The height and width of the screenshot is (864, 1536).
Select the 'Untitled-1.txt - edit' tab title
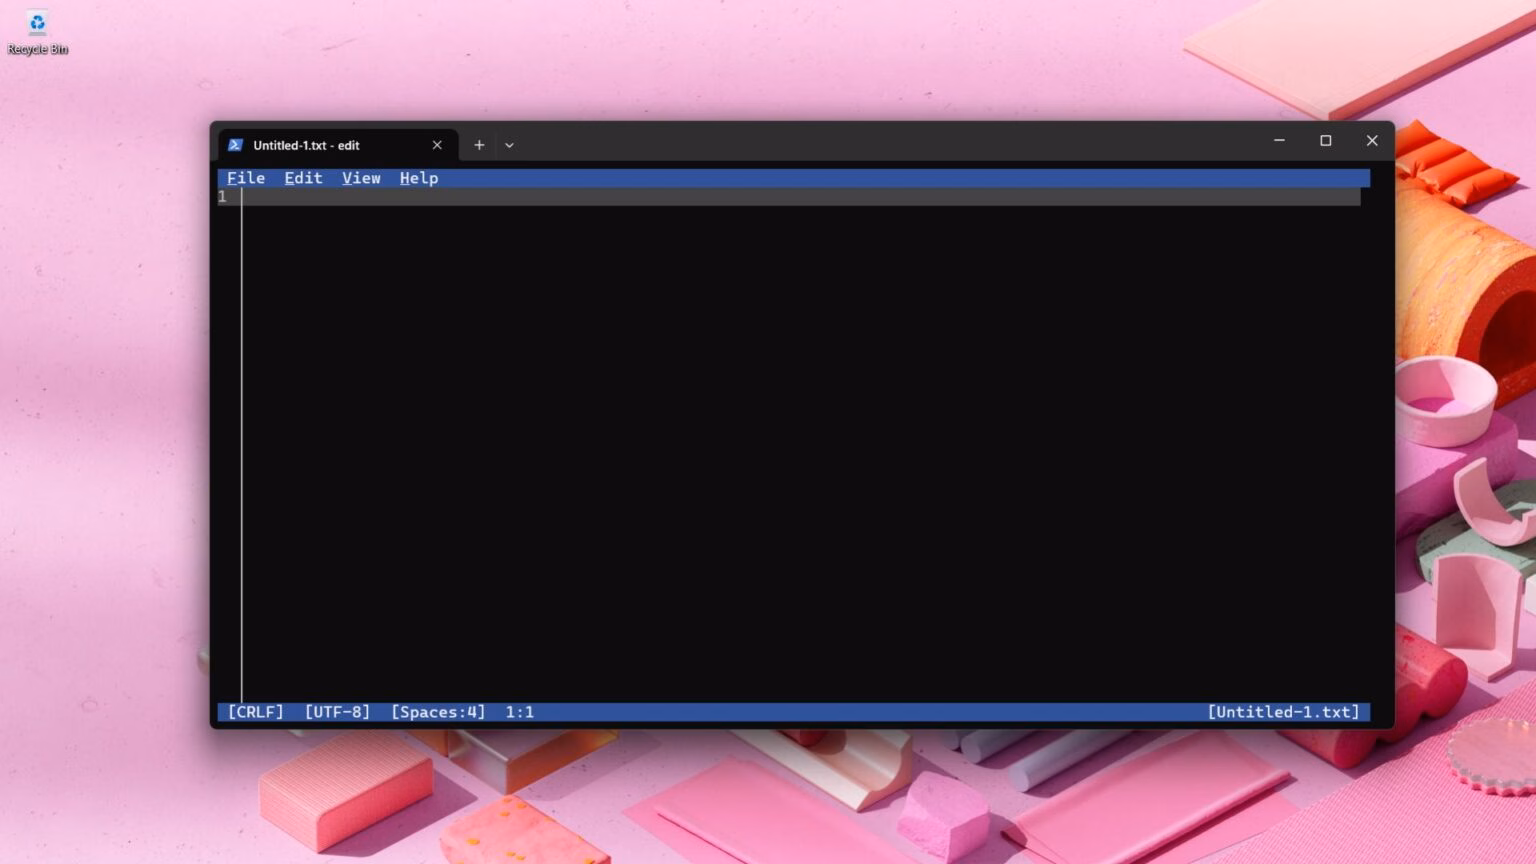pos(306,145)
